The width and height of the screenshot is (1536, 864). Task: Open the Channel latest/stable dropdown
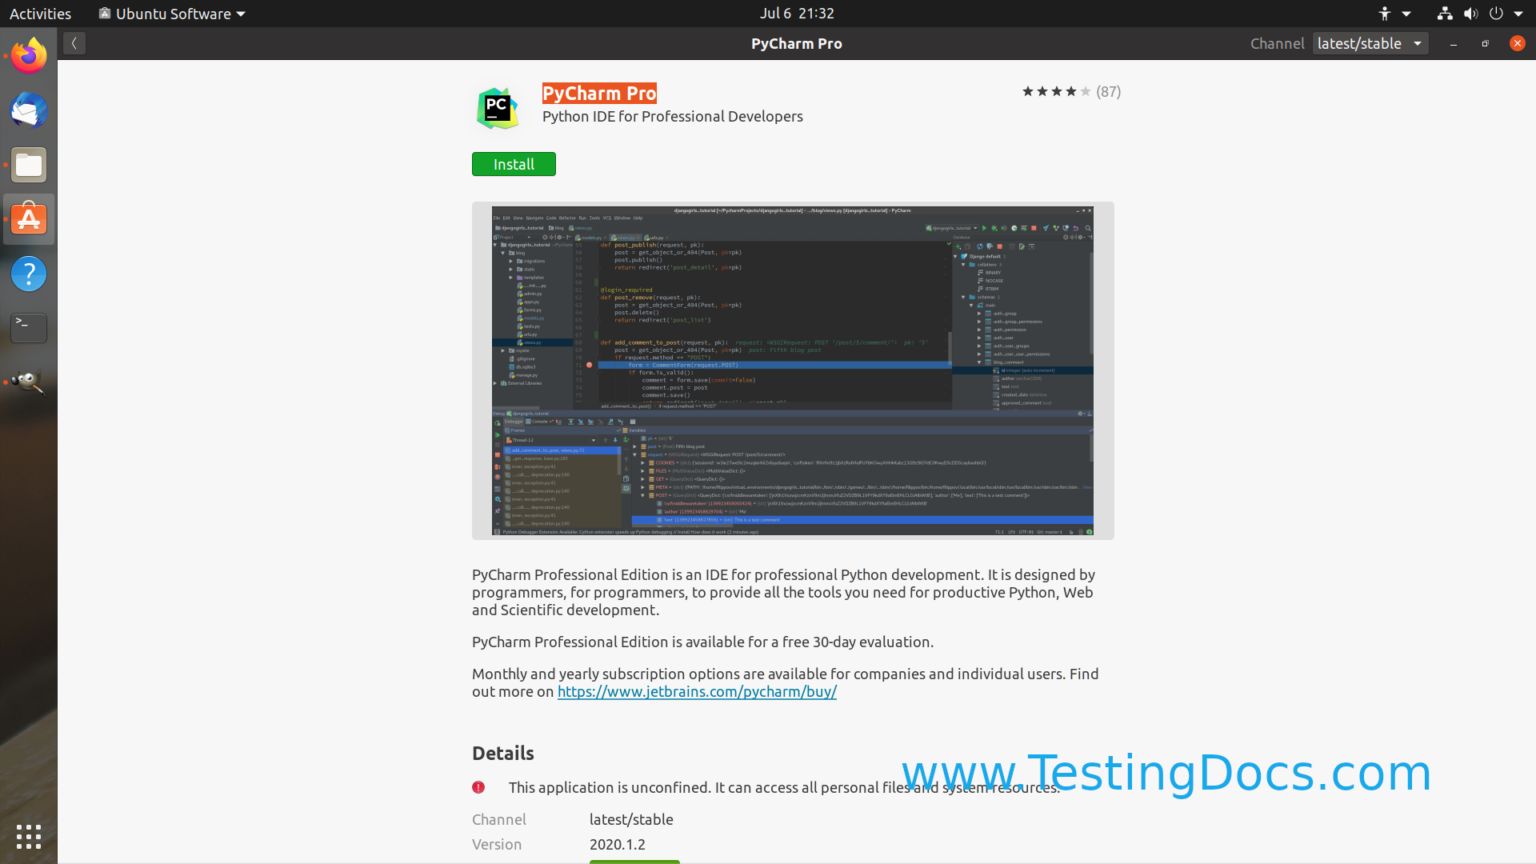pyautogui.click(x=1369, y=43)
